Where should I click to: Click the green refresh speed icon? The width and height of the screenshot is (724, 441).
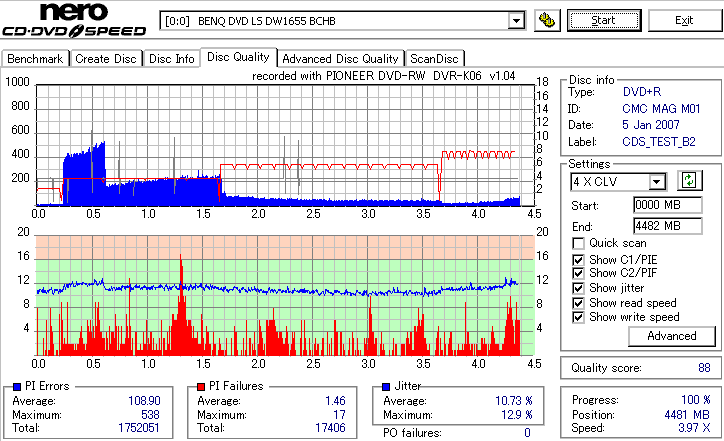pos(689,180)
